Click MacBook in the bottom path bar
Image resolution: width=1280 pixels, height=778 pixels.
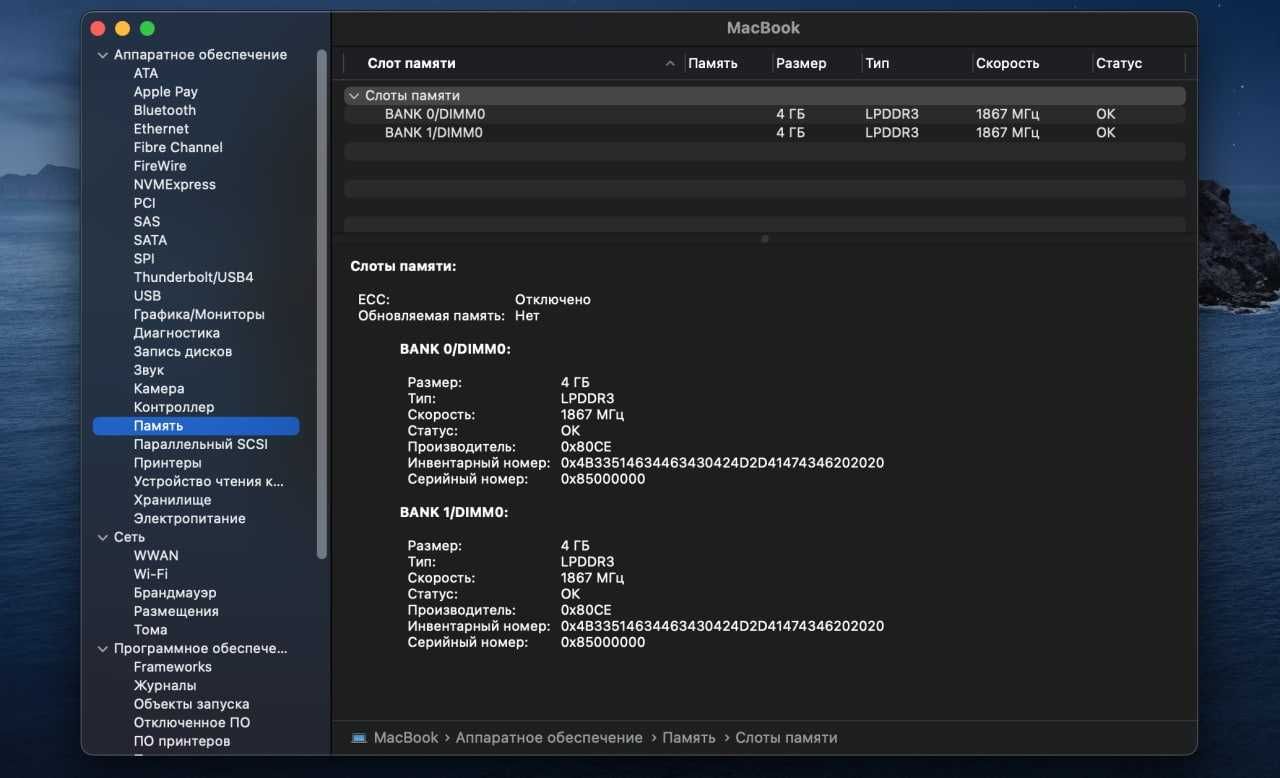(x=406, y=738)
